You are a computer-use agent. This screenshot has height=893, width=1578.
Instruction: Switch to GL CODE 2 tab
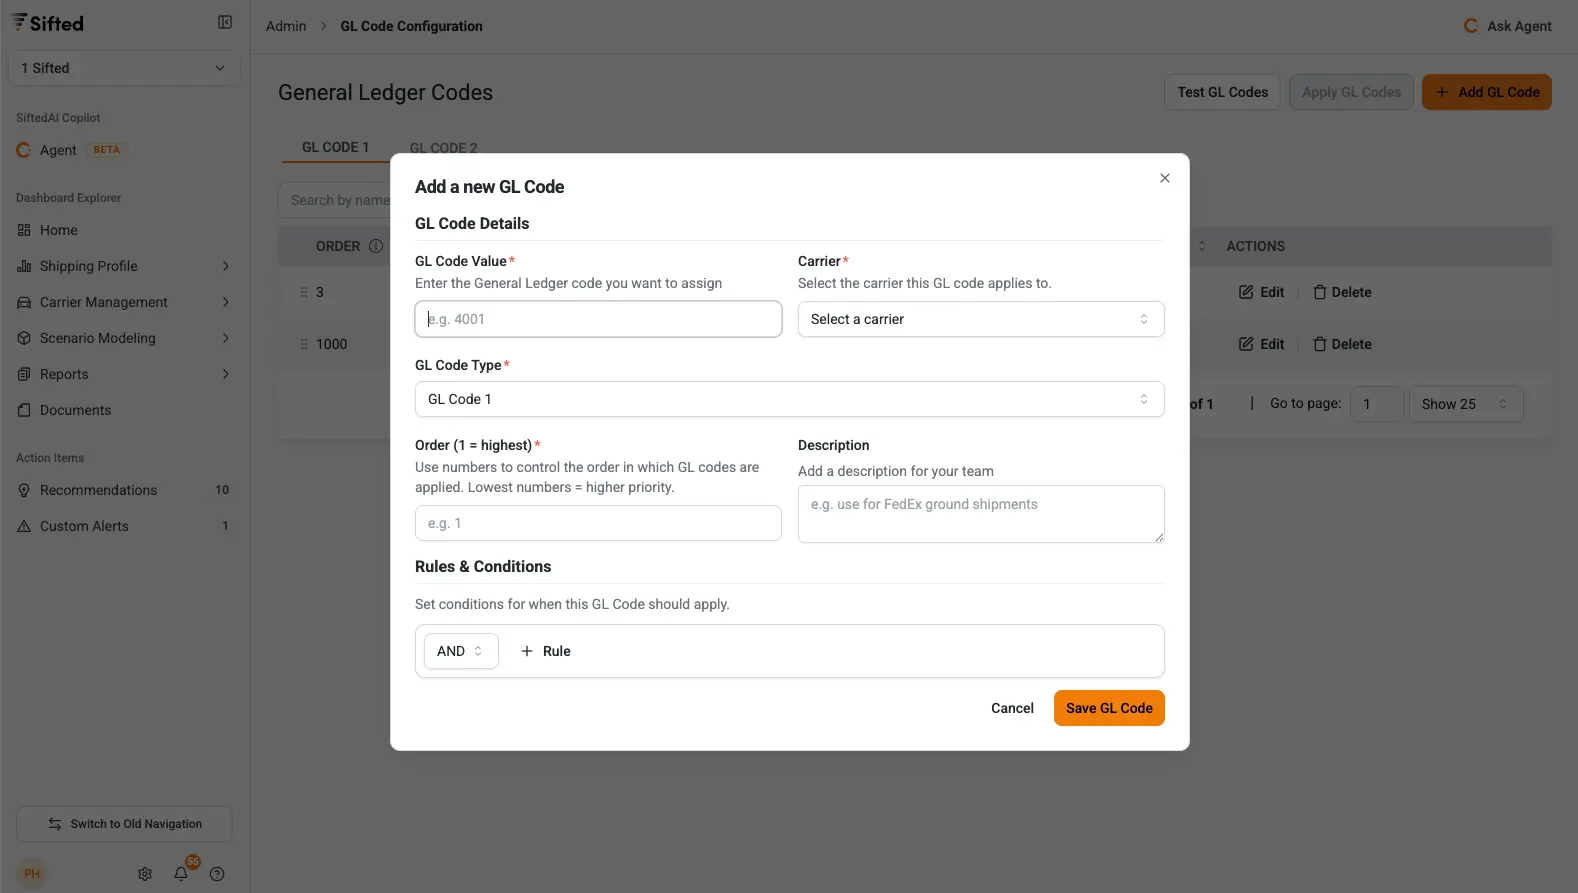tap(443, 148)
